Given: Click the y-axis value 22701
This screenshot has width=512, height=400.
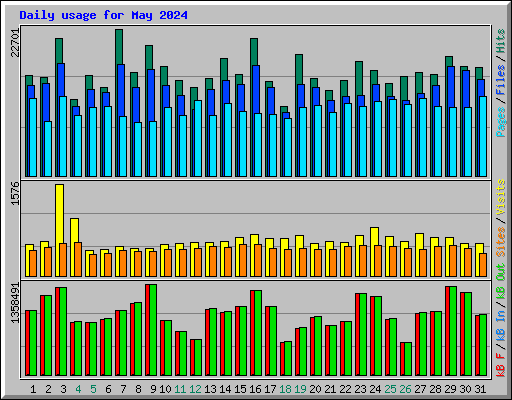Looking at the screenshot, I should (16, 43).
